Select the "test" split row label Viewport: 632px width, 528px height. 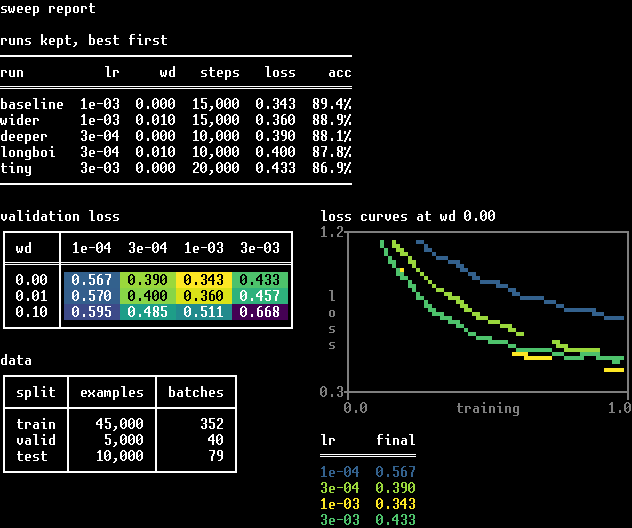(x=32, y=456)
